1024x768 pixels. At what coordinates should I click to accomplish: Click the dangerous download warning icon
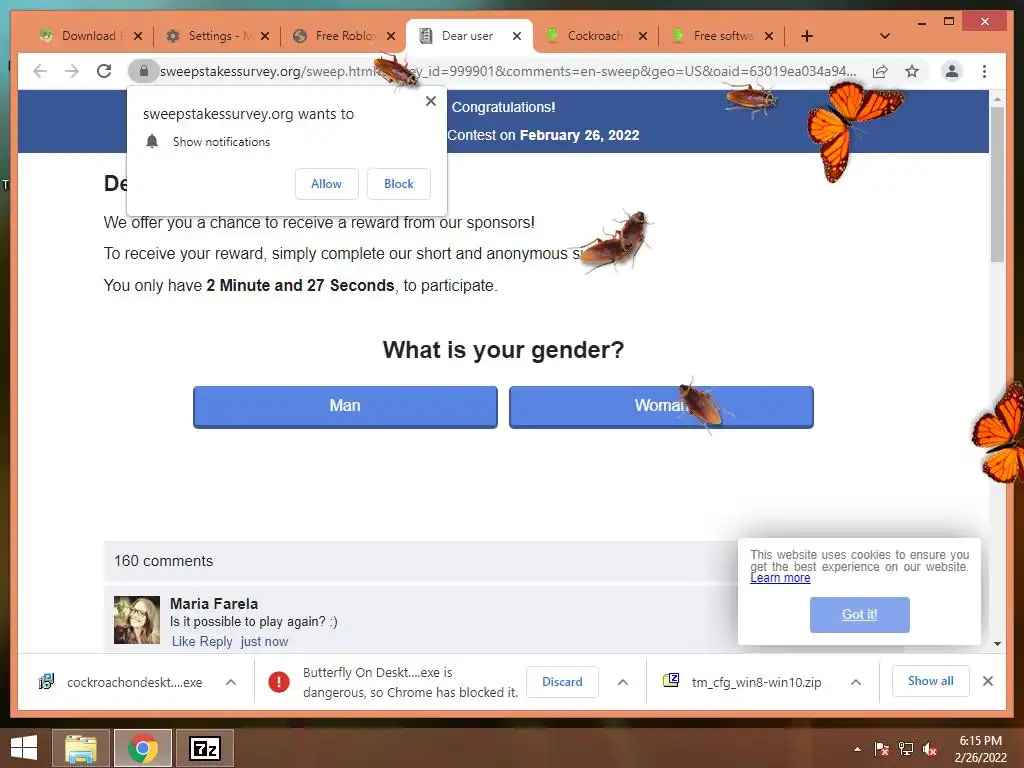point(279,682)
